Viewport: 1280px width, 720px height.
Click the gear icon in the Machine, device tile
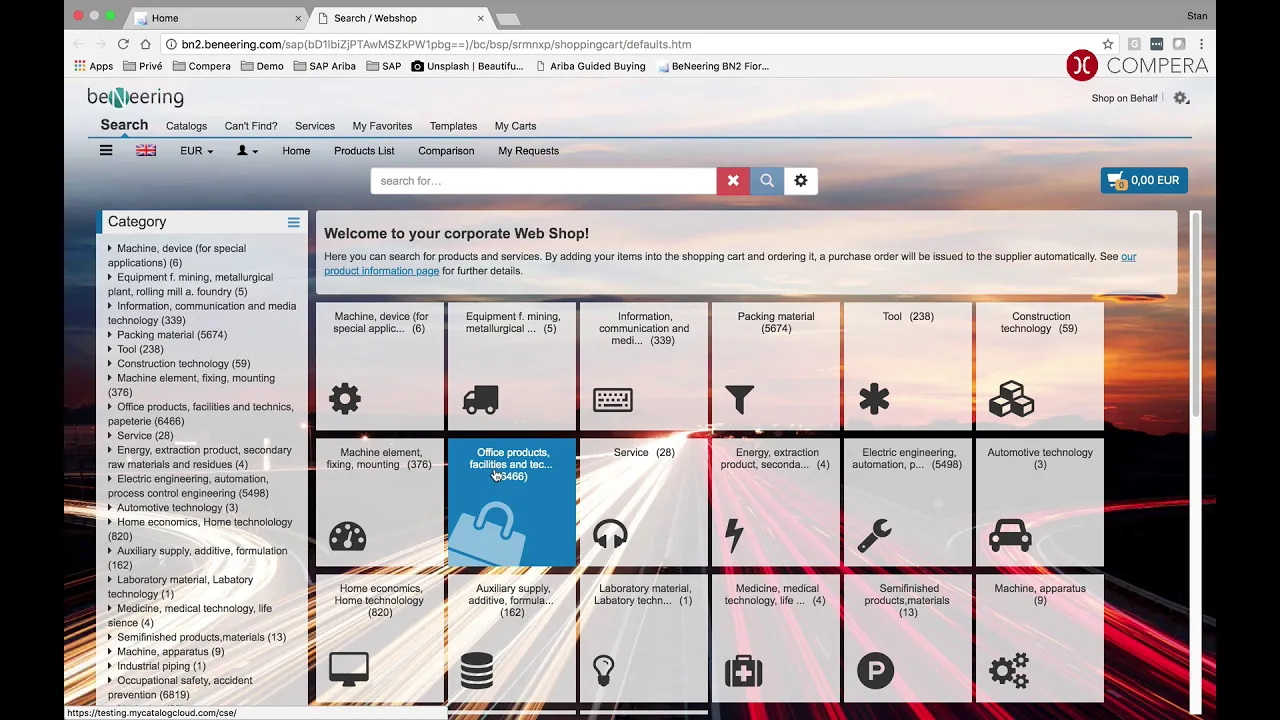[345, 399]
